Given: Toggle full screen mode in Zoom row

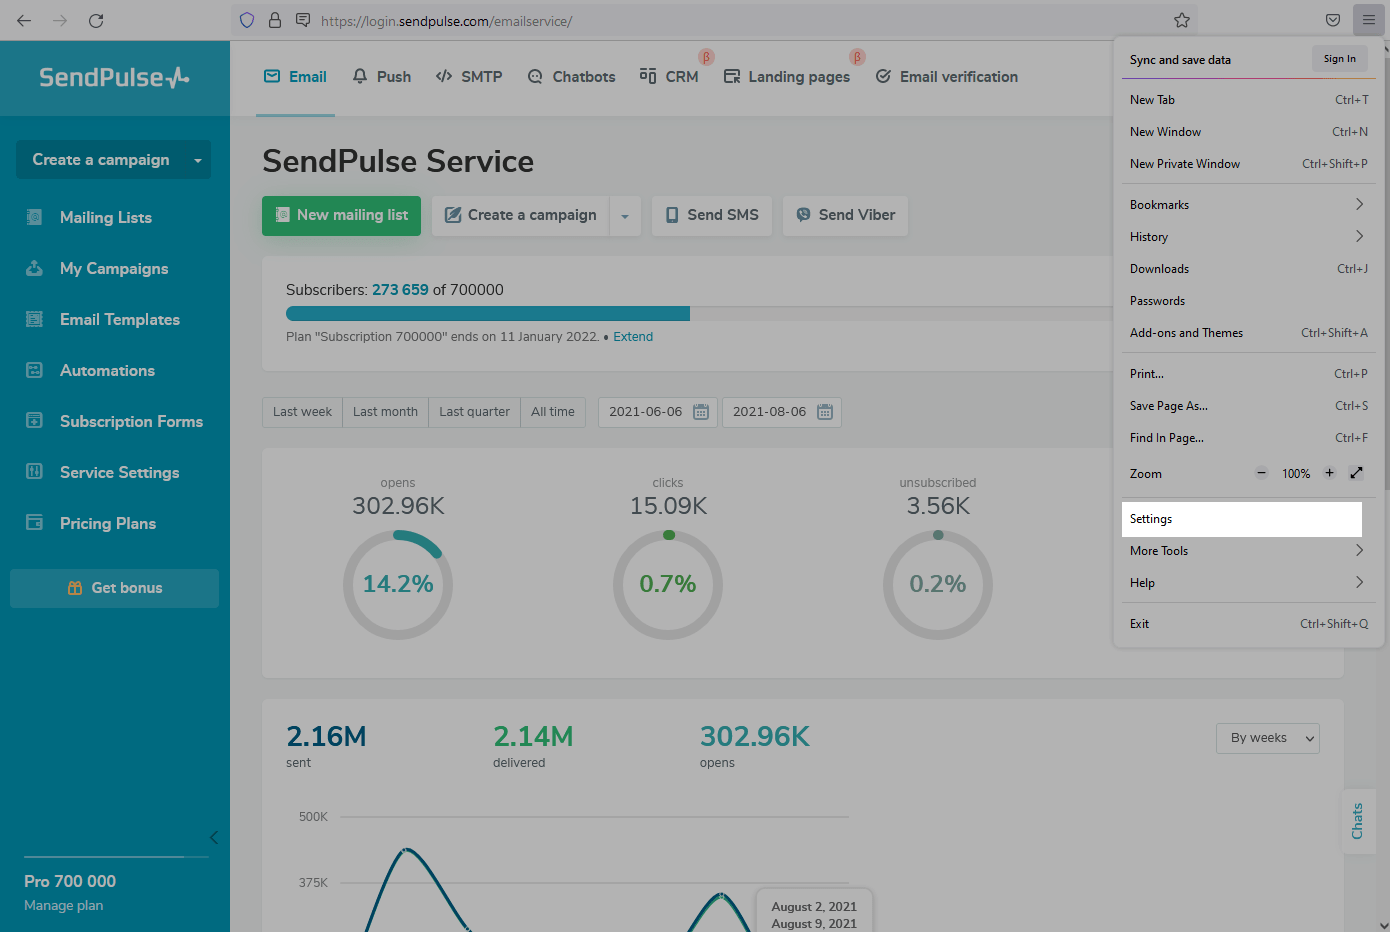Looking at the screenshot, I should click(x=1356, y=473).
